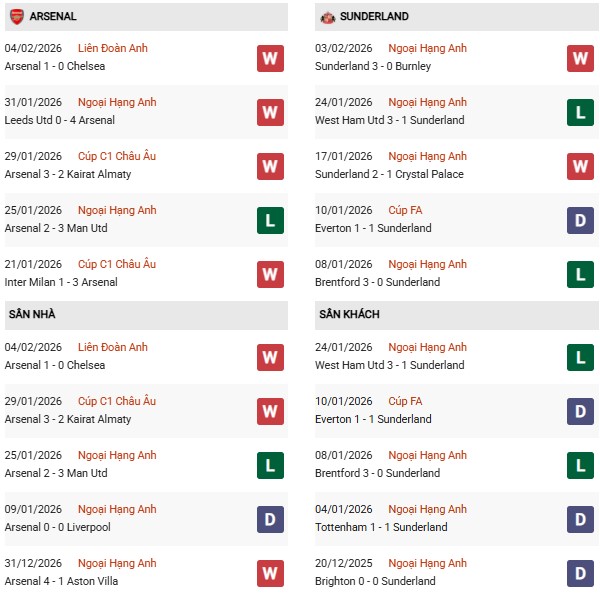600x595 pixels.
Task: Click the W badge beside Sunderland 3 - 0 Burnley
Action: coord(580,58)
